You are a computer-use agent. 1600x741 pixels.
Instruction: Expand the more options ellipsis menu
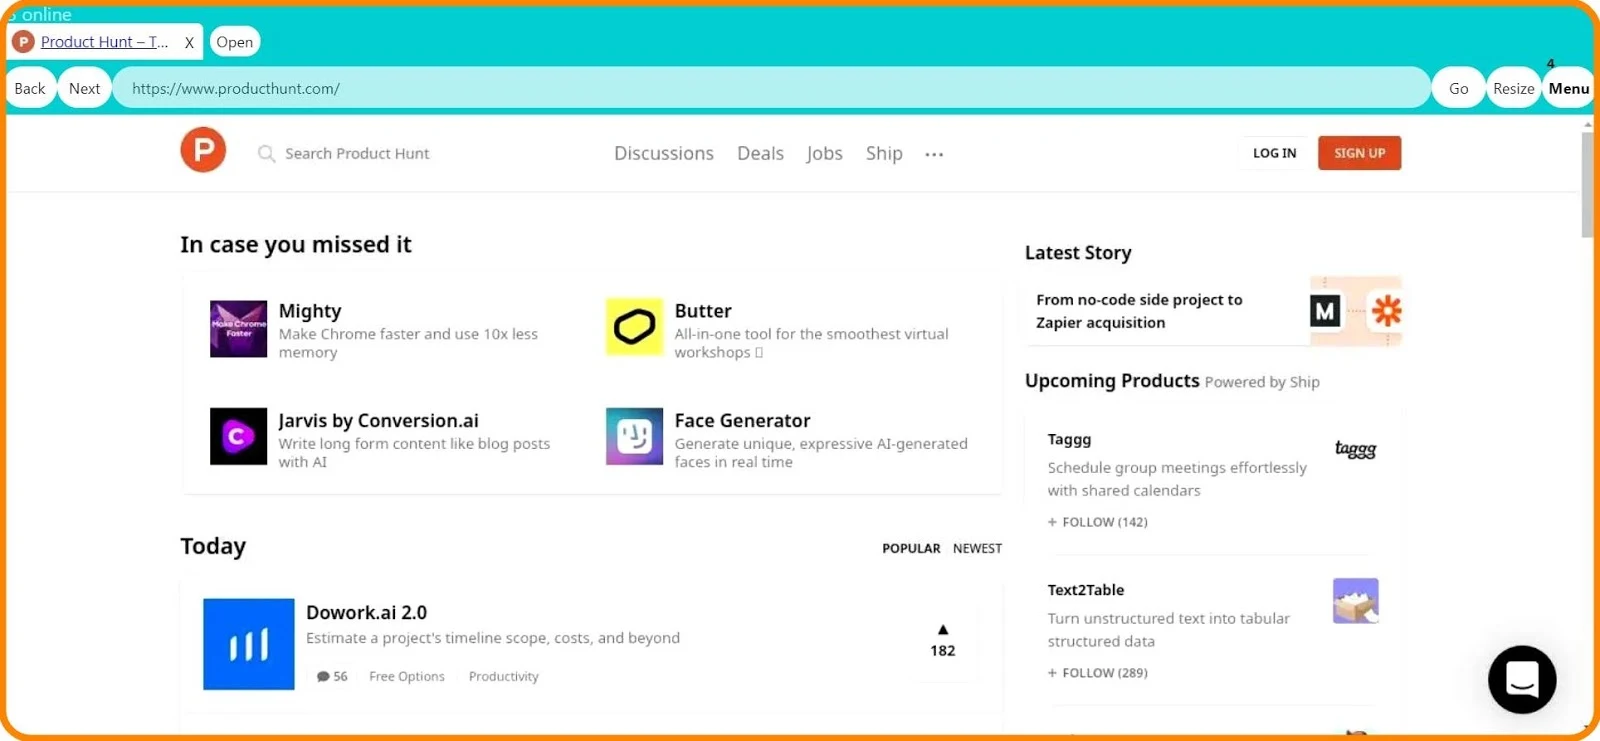coord(934,154)
